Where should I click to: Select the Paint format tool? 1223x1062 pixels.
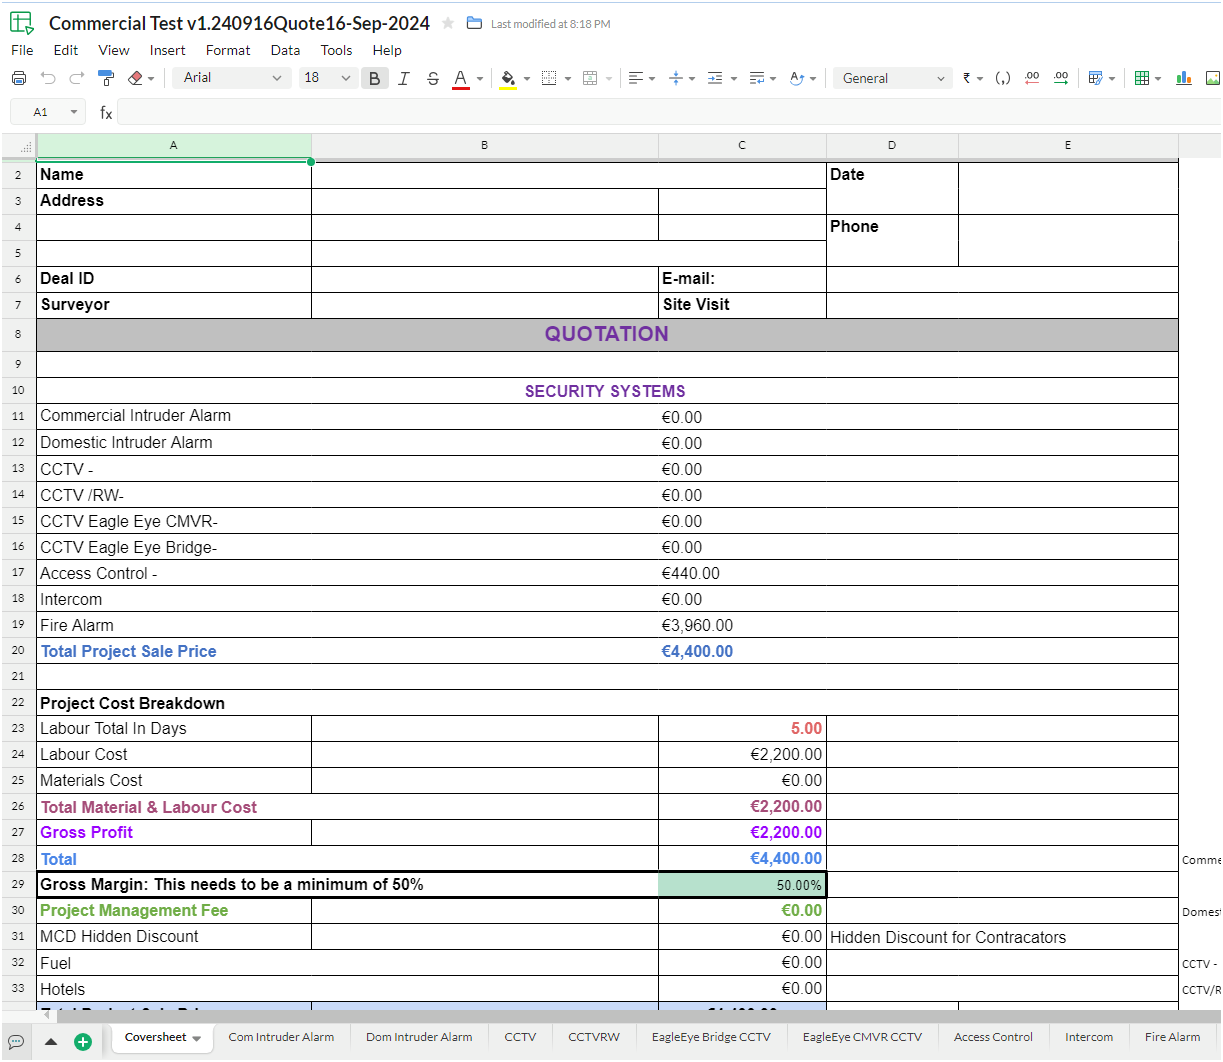point(105,78)
